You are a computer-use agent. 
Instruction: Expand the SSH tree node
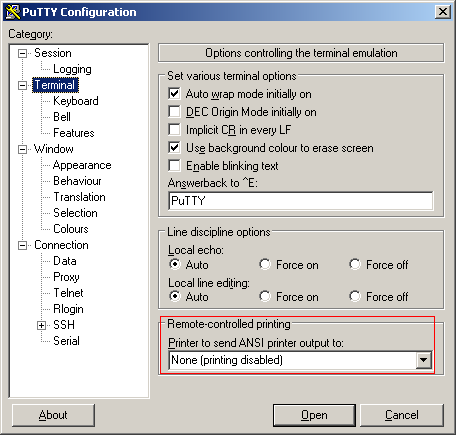(41, 325)
